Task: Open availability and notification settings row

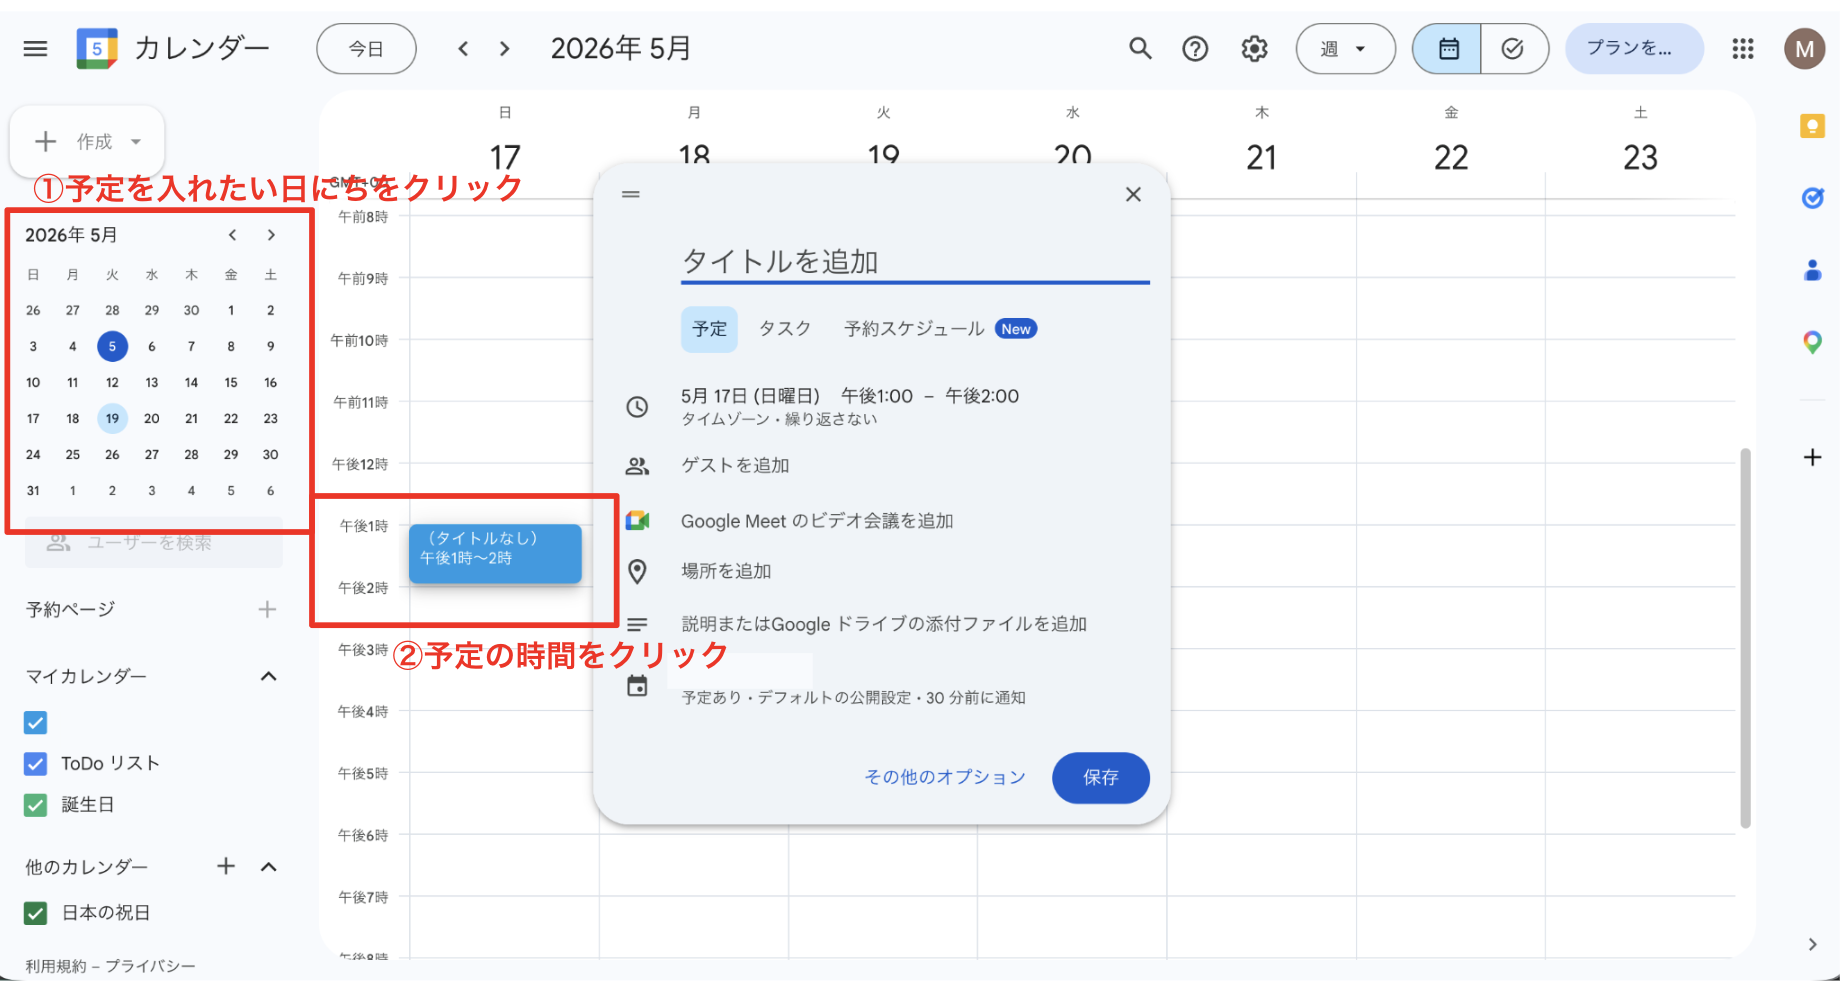Action: click(853, 698)
